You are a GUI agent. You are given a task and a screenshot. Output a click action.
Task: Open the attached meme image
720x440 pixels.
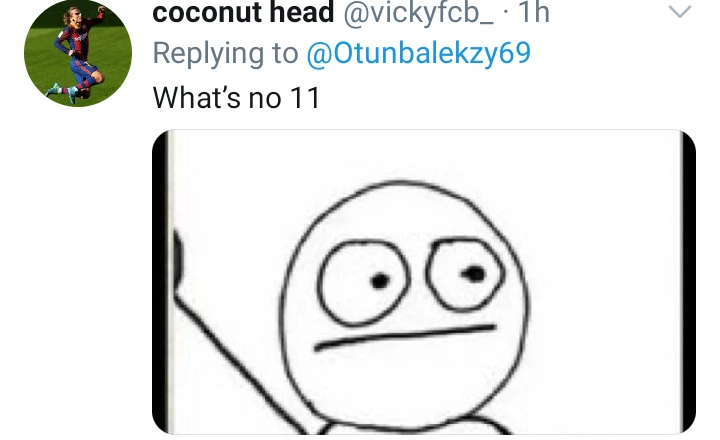click(424, 282)
